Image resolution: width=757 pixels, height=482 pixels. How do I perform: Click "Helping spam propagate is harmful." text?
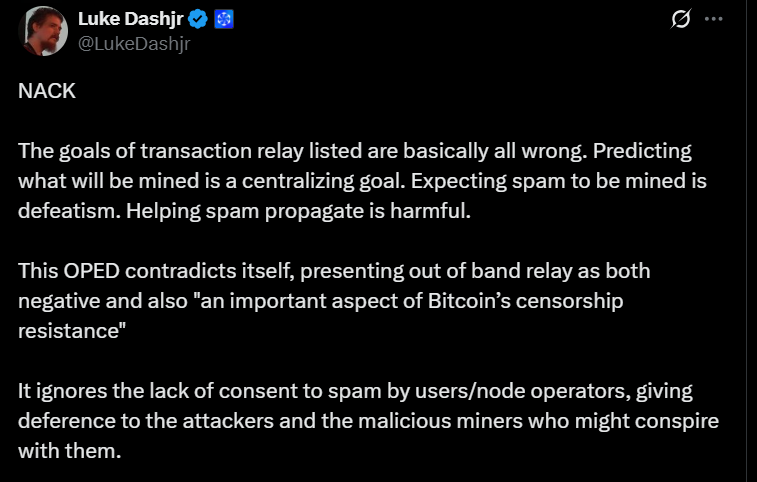298,211
